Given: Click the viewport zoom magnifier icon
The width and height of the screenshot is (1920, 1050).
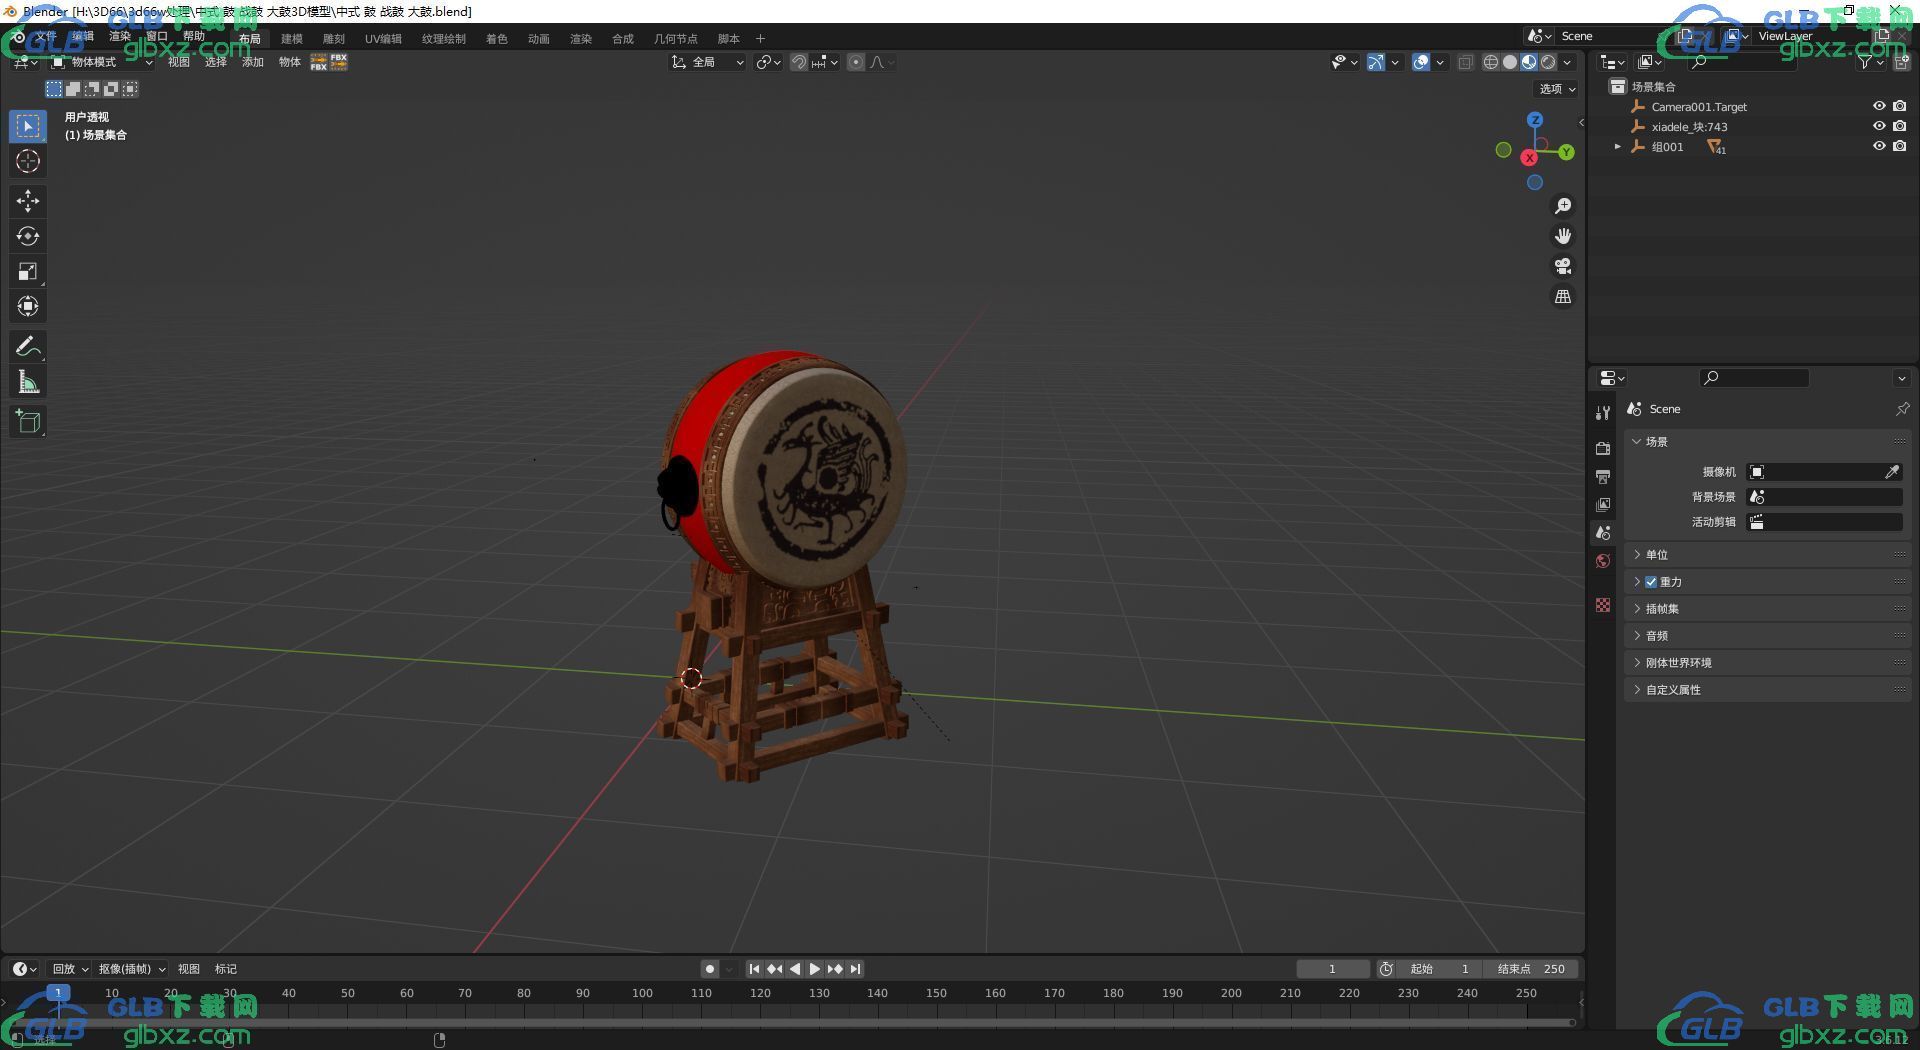Looking at the screenshot, I should click(1562, 206).
